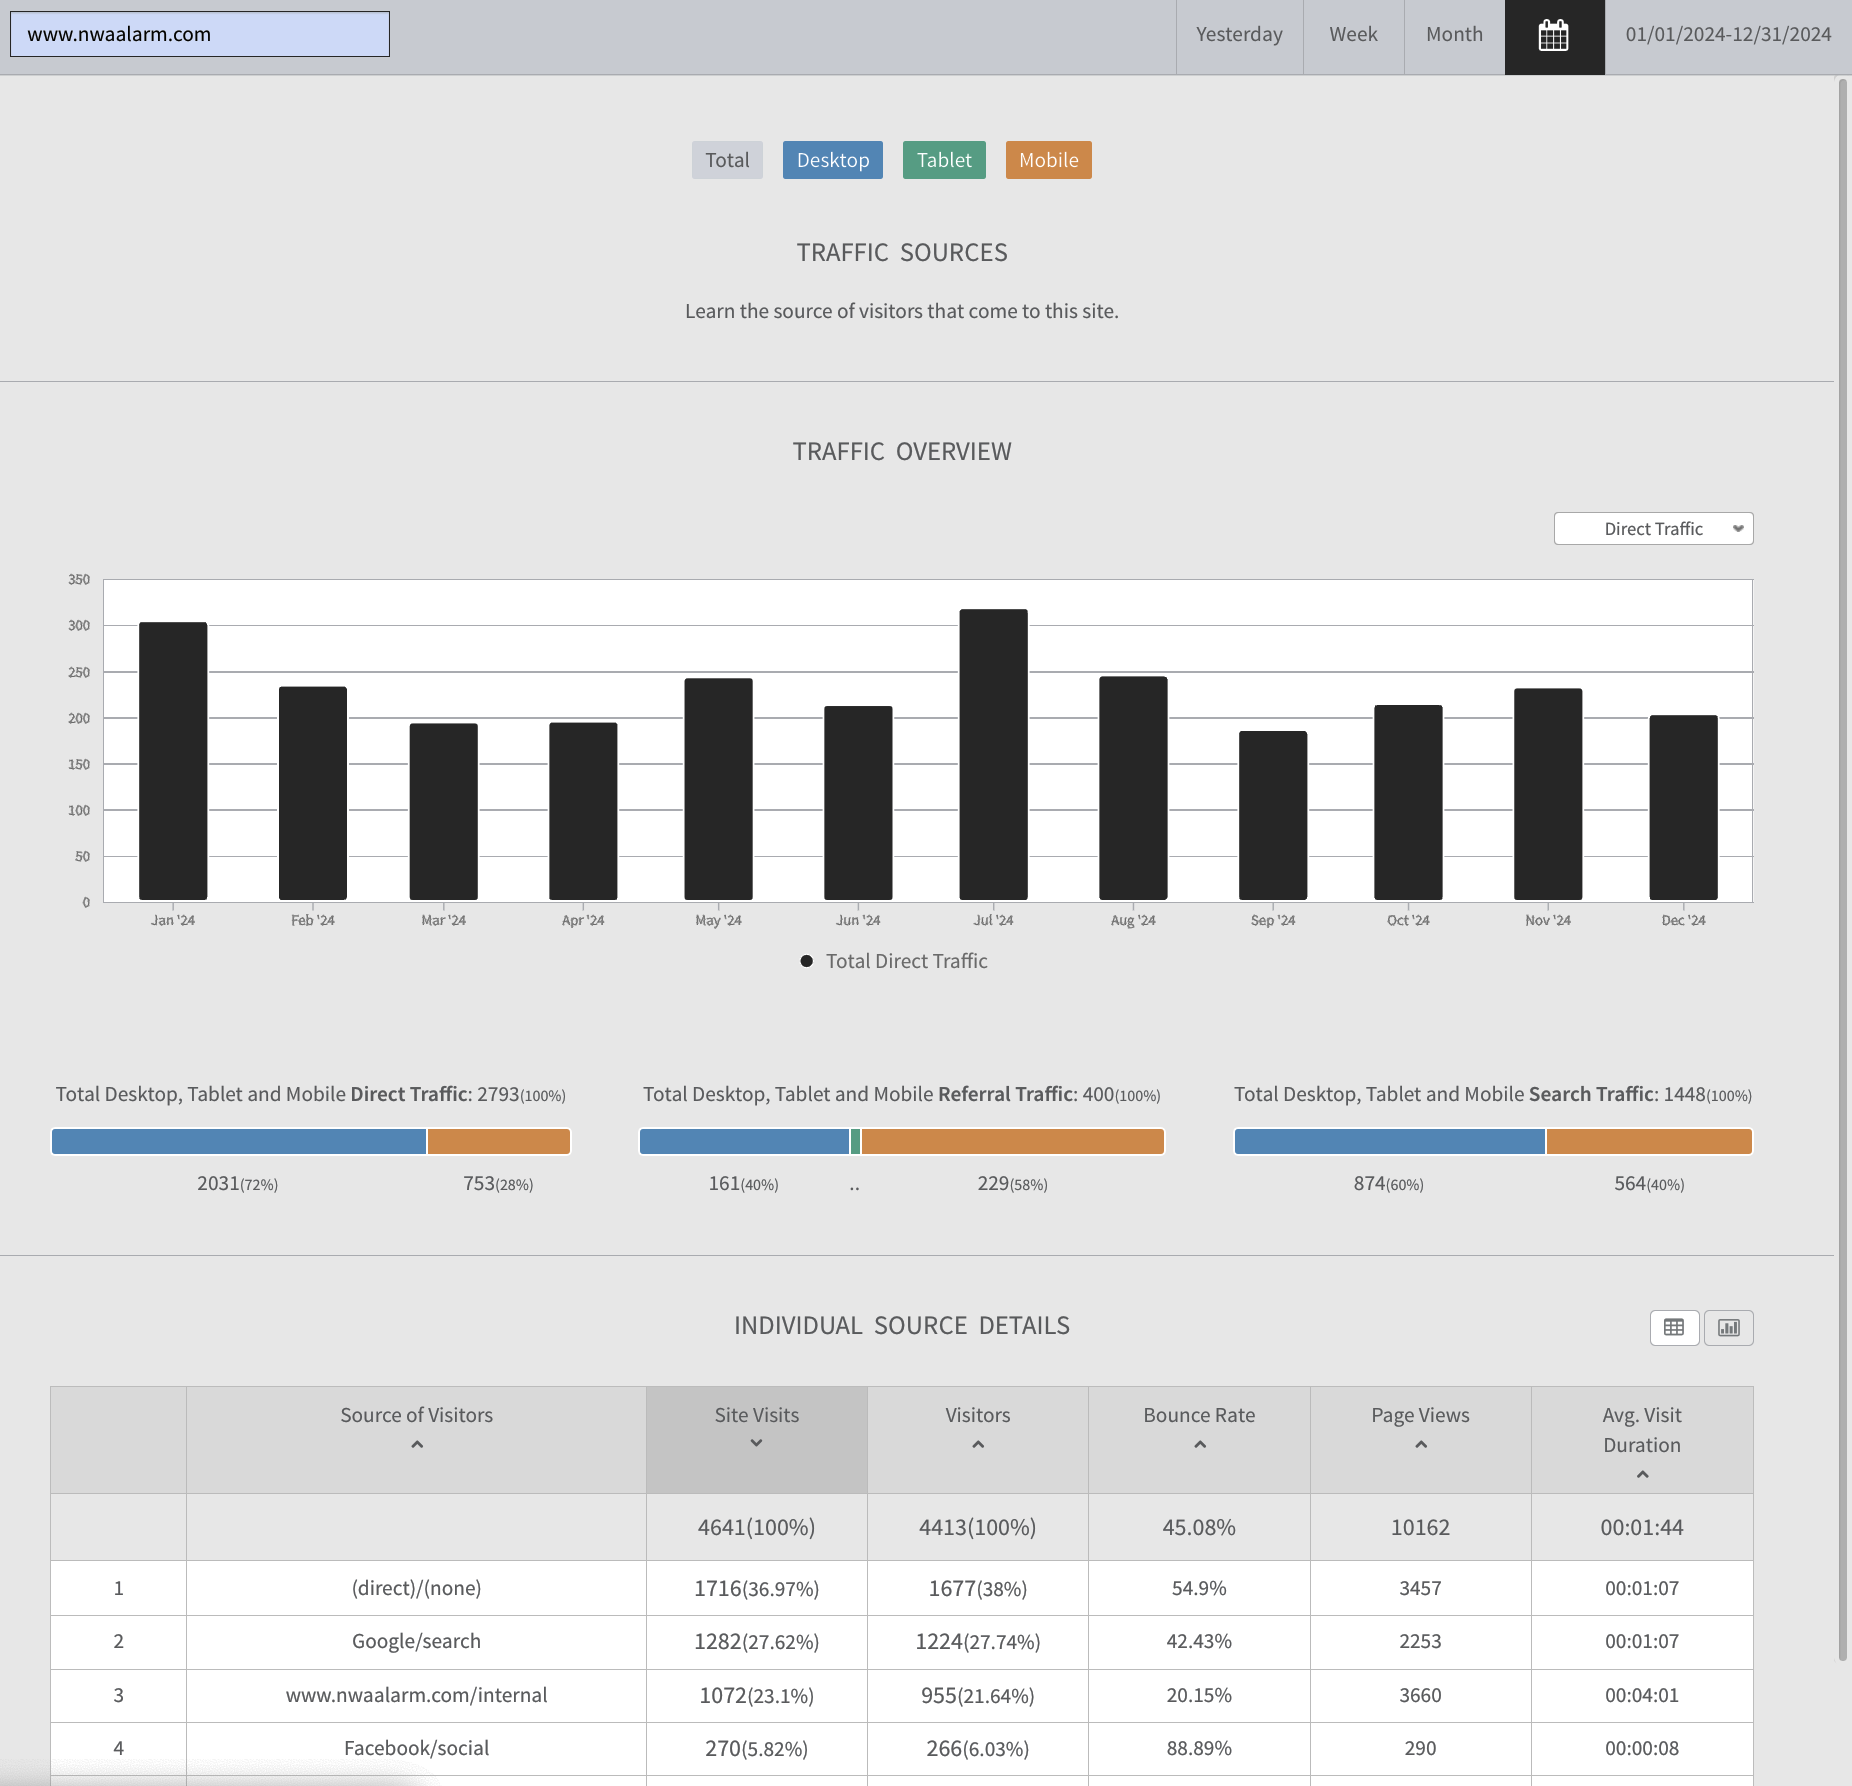Screen dimensions: 1852x1786
Task: Toggle the Desktop device filter
Action: click(833, 160)
